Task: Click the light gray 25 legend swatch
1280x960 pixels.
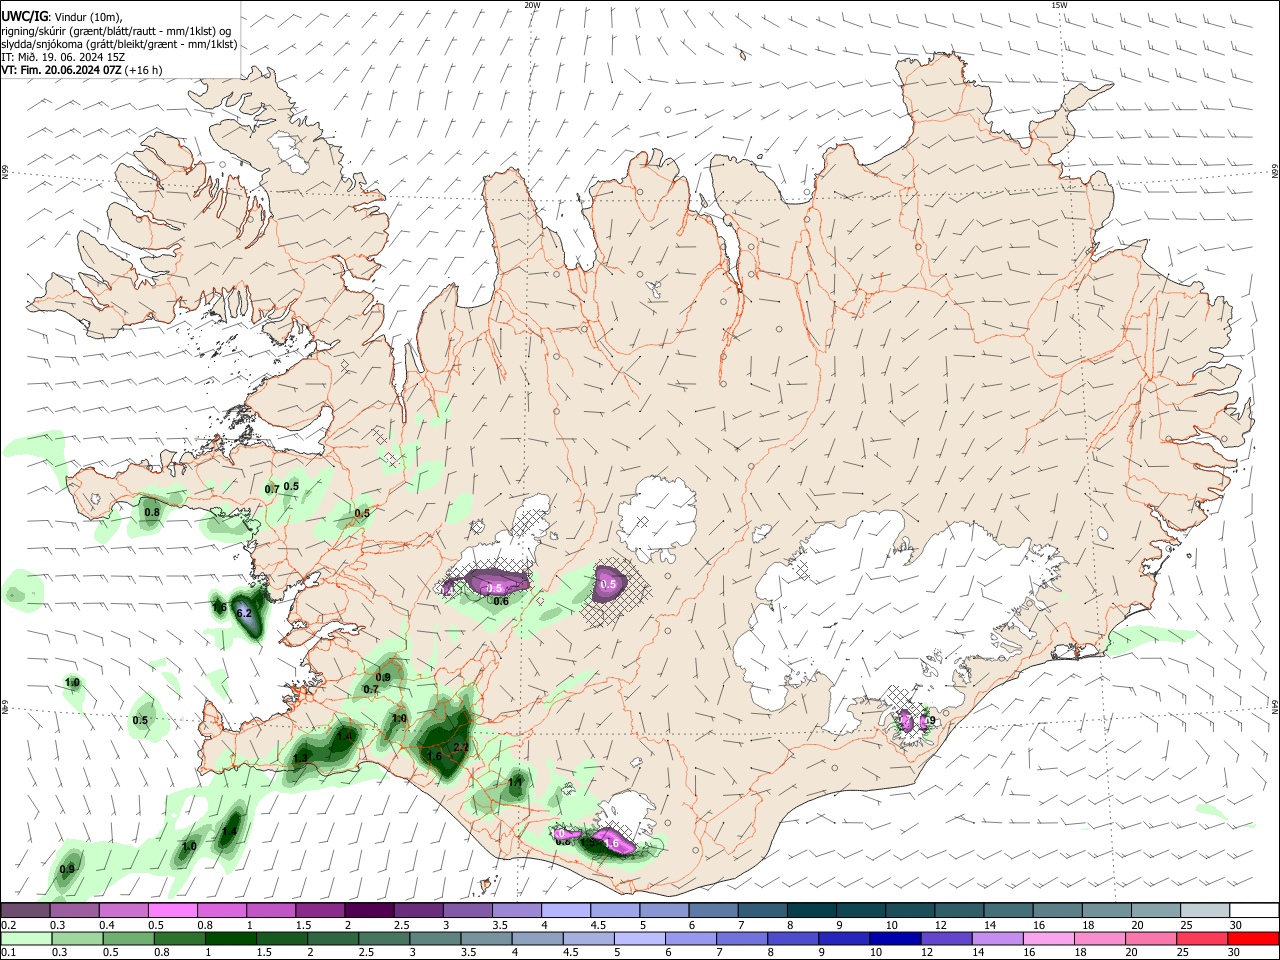Action: click(x=1204, y=911)
